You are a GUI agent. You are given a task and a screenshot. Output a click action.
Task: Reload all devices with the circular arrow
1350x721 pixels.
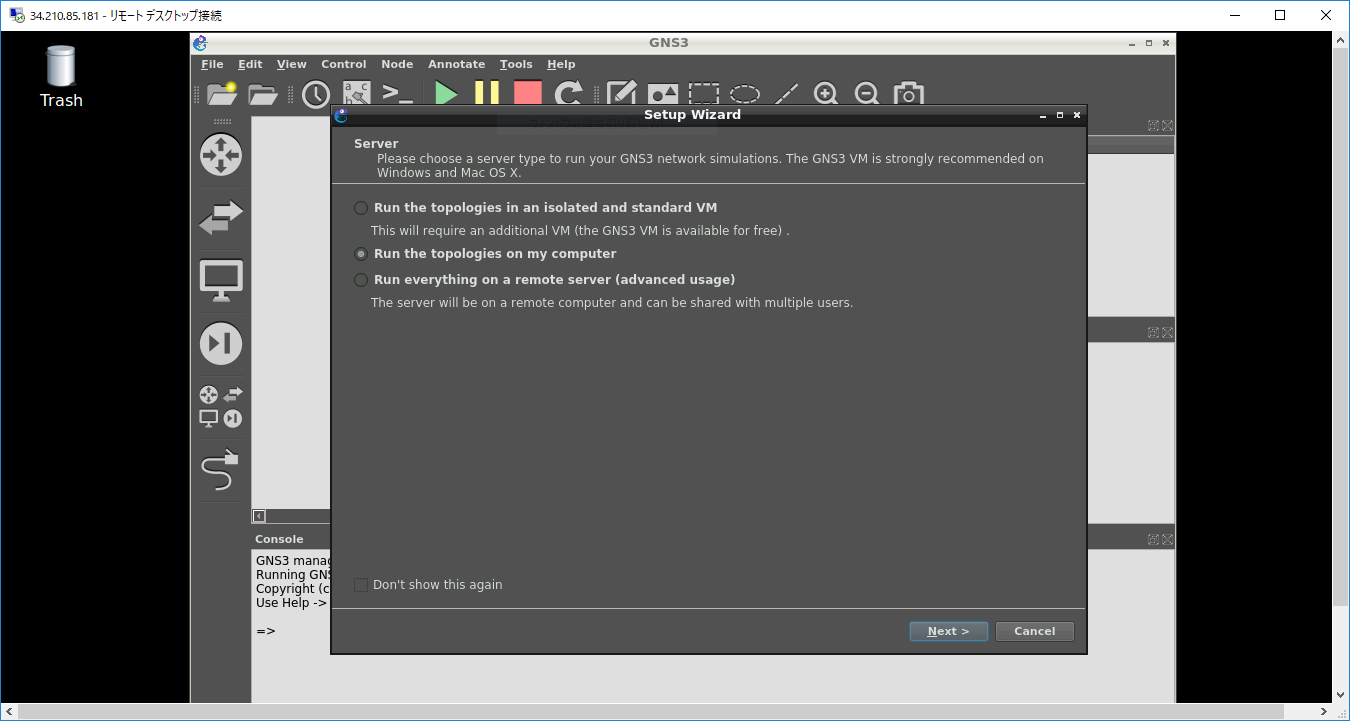point(569,94)
